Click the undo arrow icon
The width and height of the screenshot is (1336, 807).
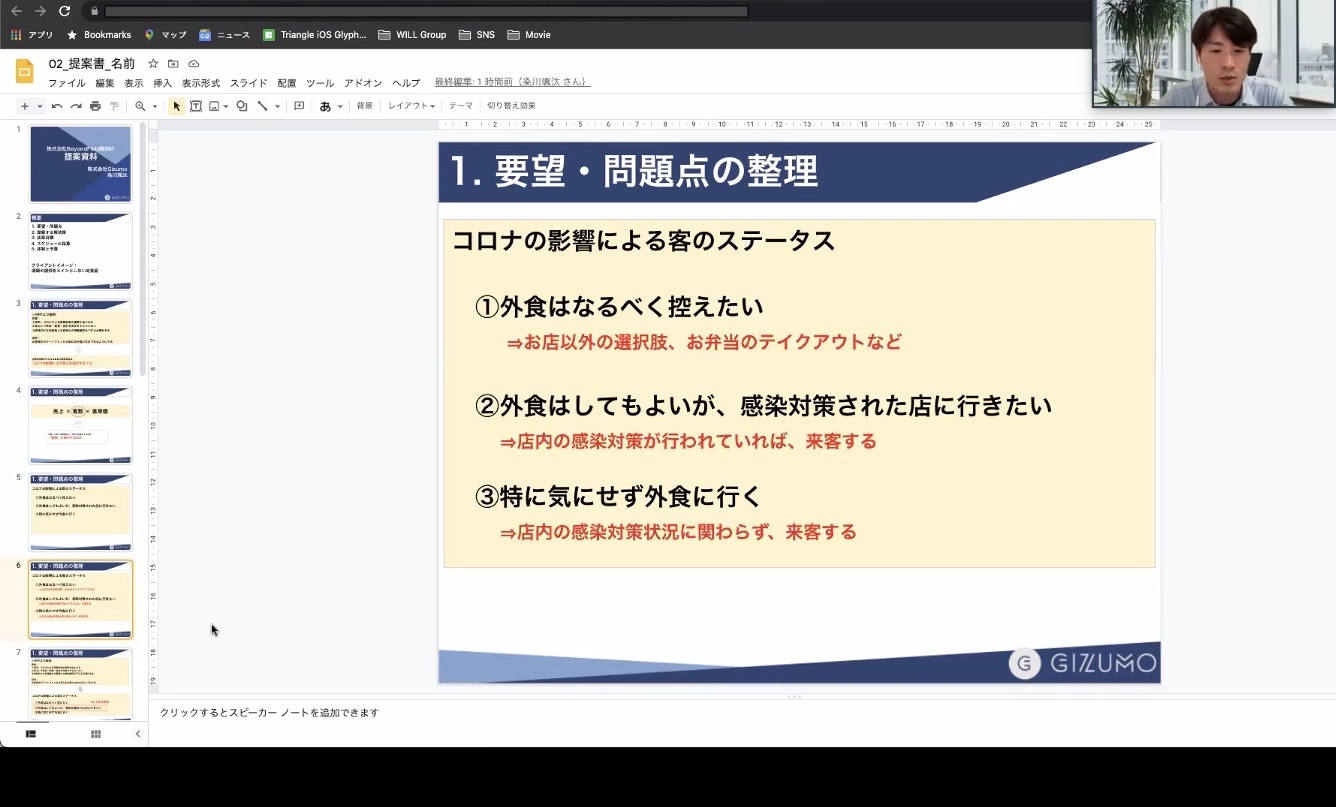tap(57, 106)
